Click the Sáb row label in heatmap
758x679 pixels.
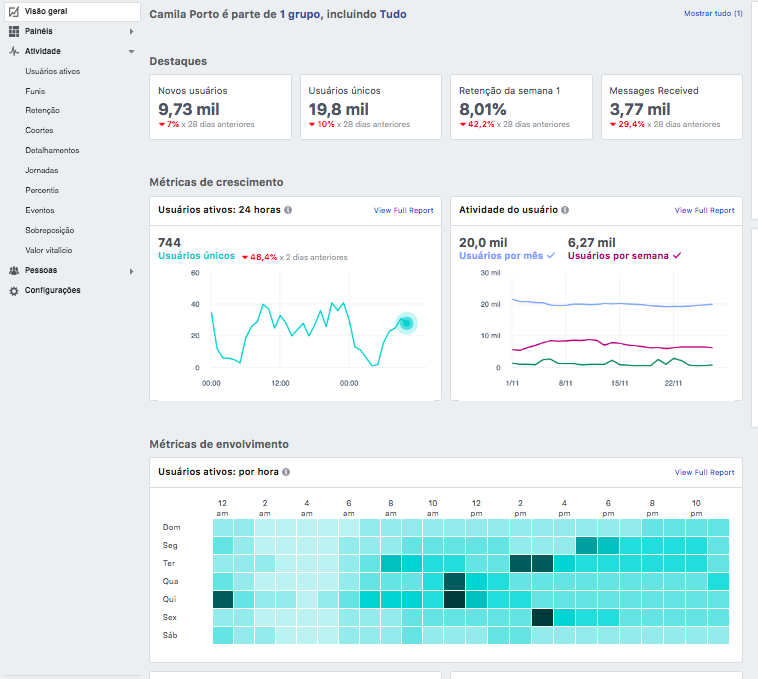click(170, 635)
